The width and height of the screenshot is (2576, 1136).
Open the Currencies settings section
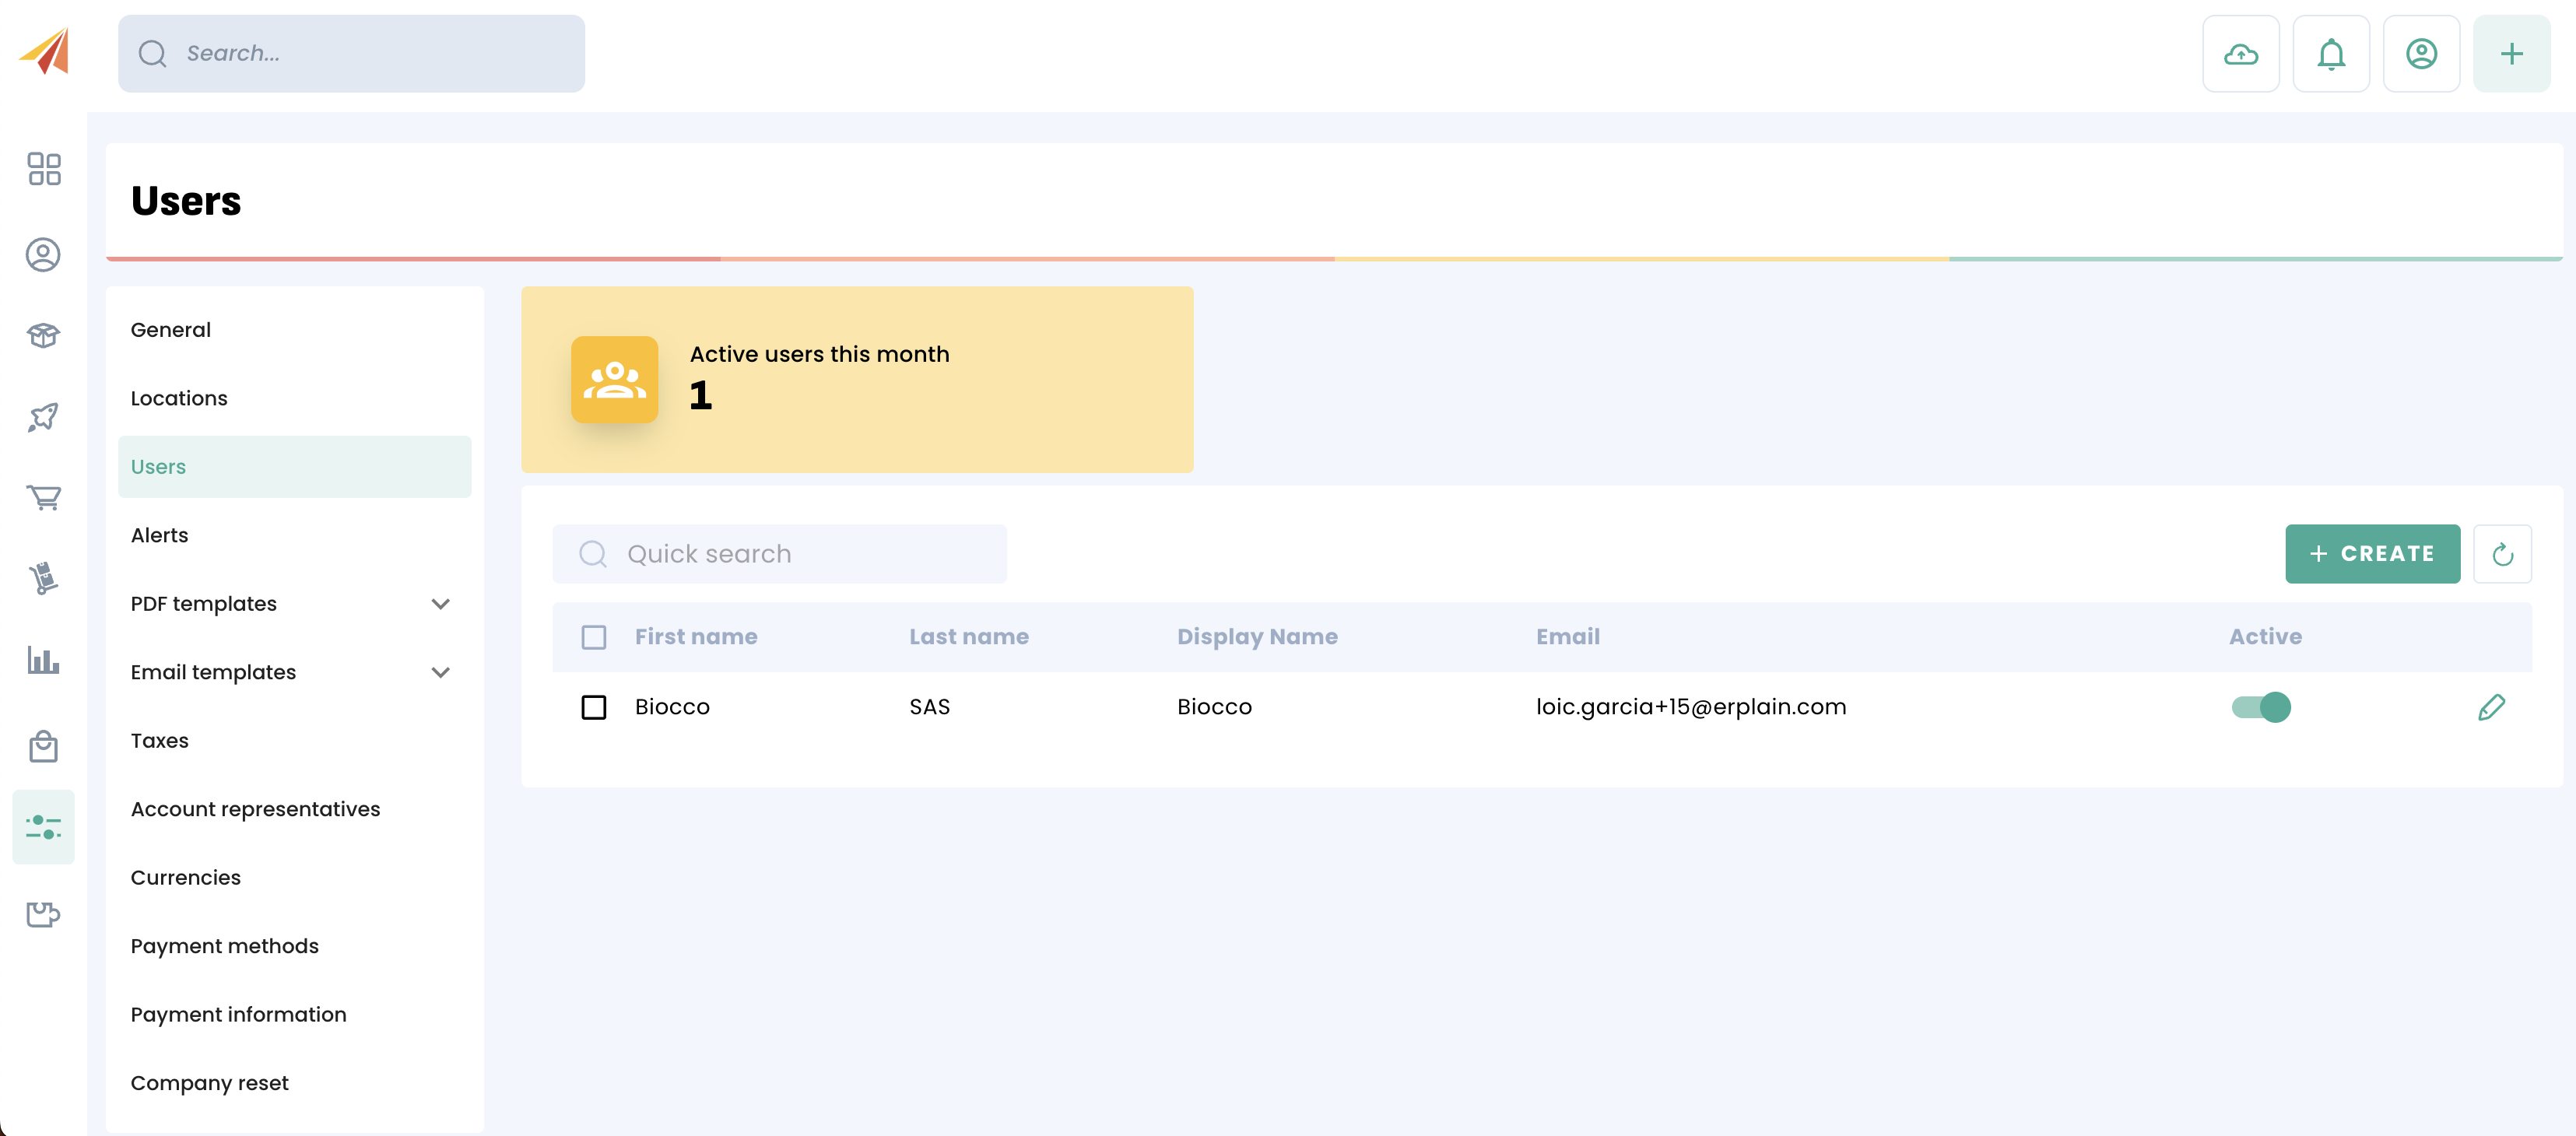tap(186, 877)
